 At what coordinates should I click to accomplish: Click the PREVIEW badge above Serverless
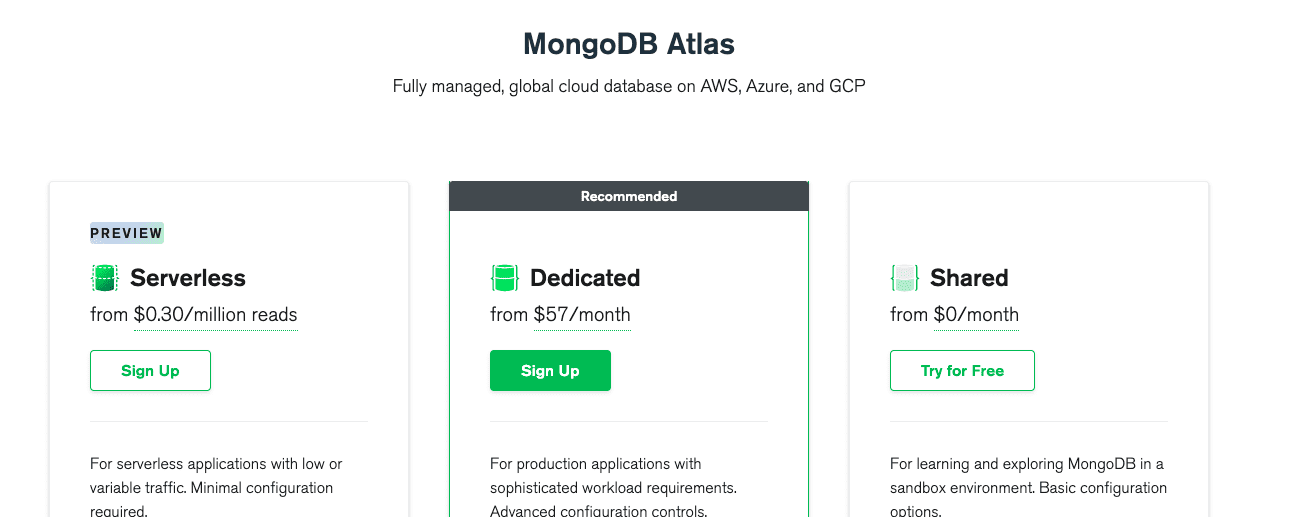[127, 233]
